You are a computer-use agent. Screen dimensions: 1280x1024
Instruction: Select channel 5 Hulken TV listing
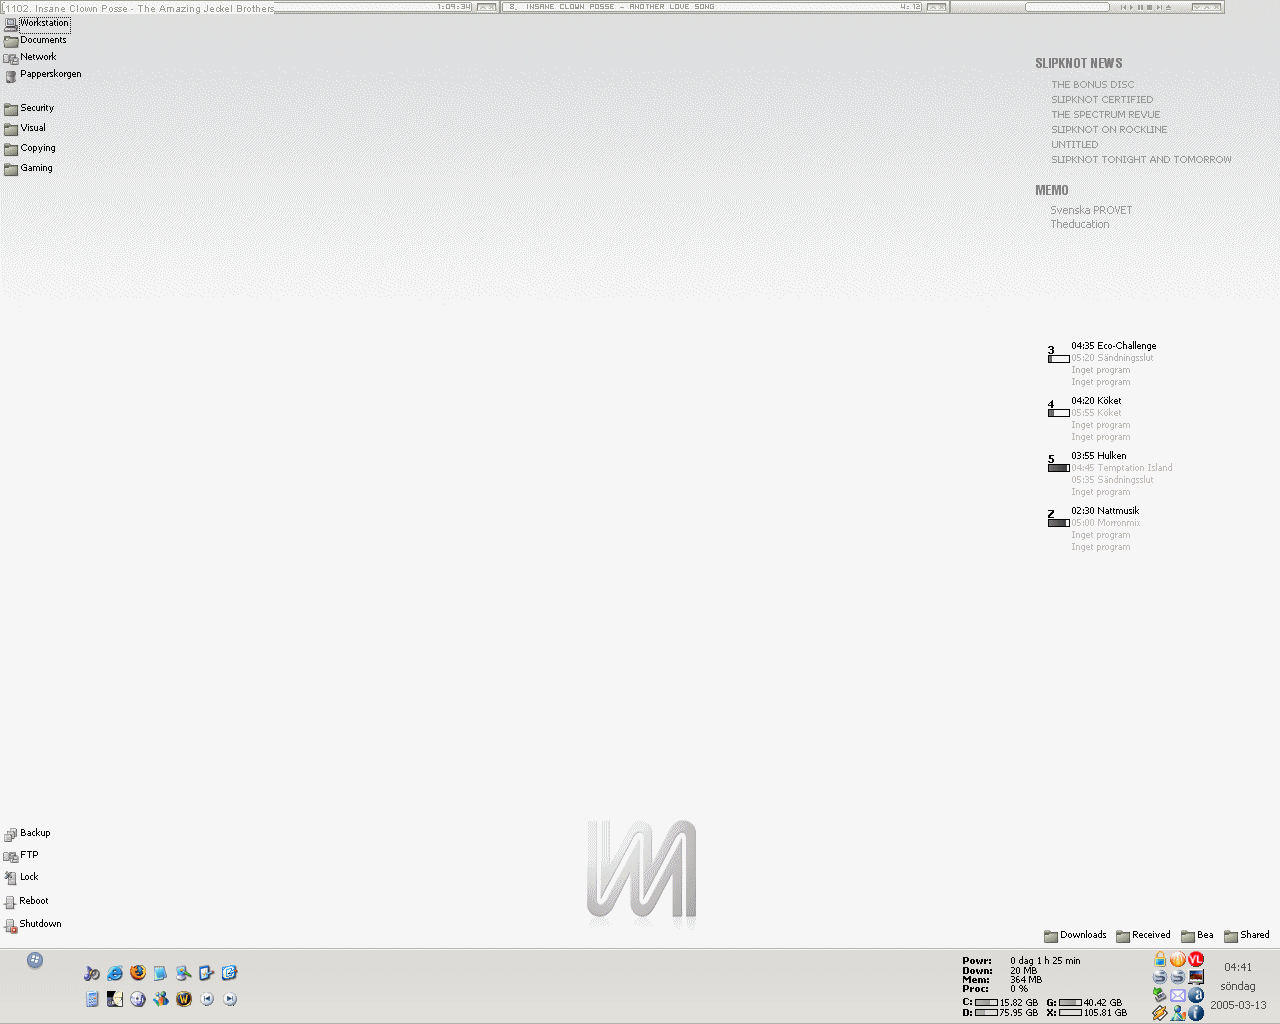point(1098,456)
